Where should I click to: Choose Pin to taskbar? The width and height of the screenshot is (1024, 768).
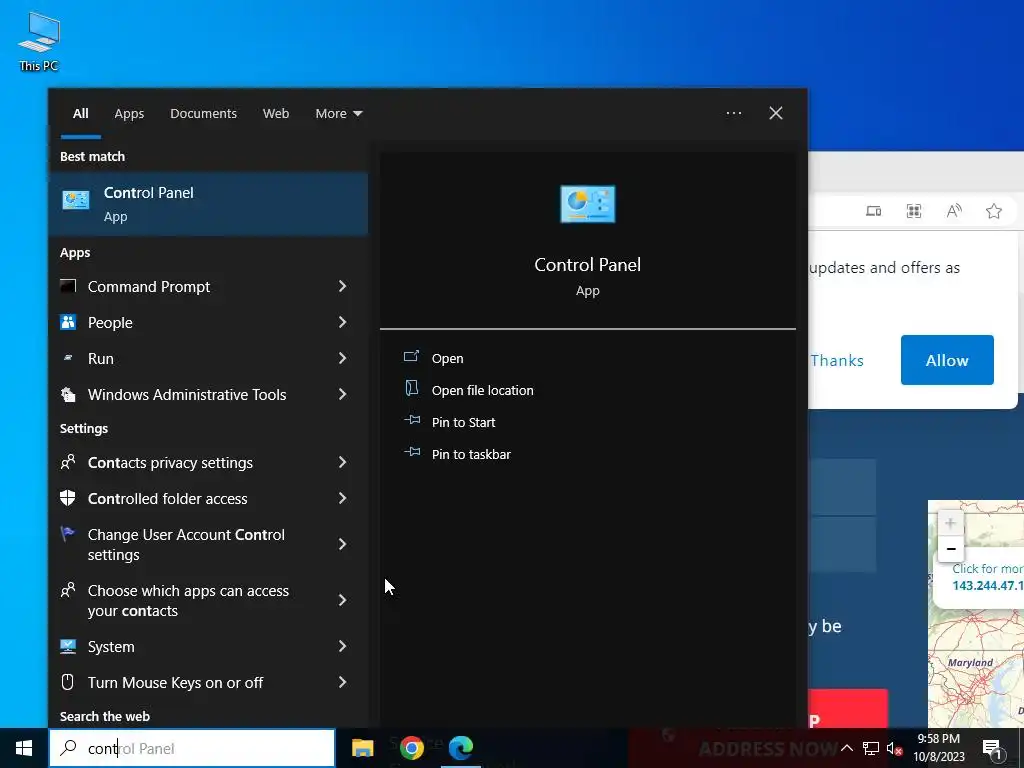(471, 454)
